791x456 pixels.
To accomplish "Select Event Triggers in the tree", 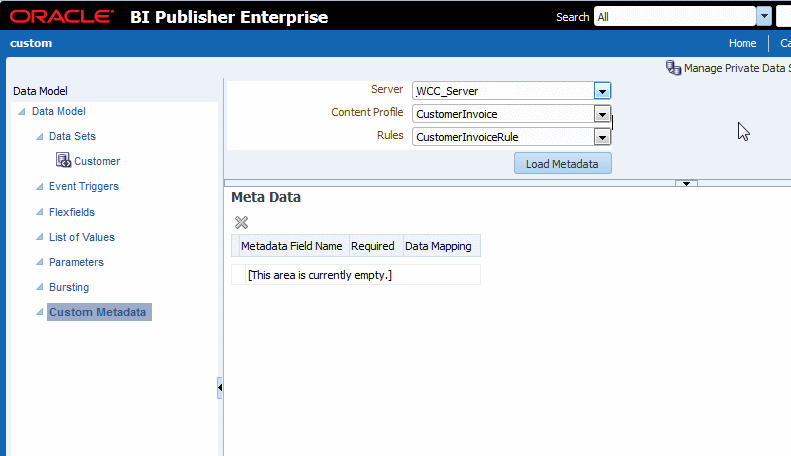I will (84, 187).
